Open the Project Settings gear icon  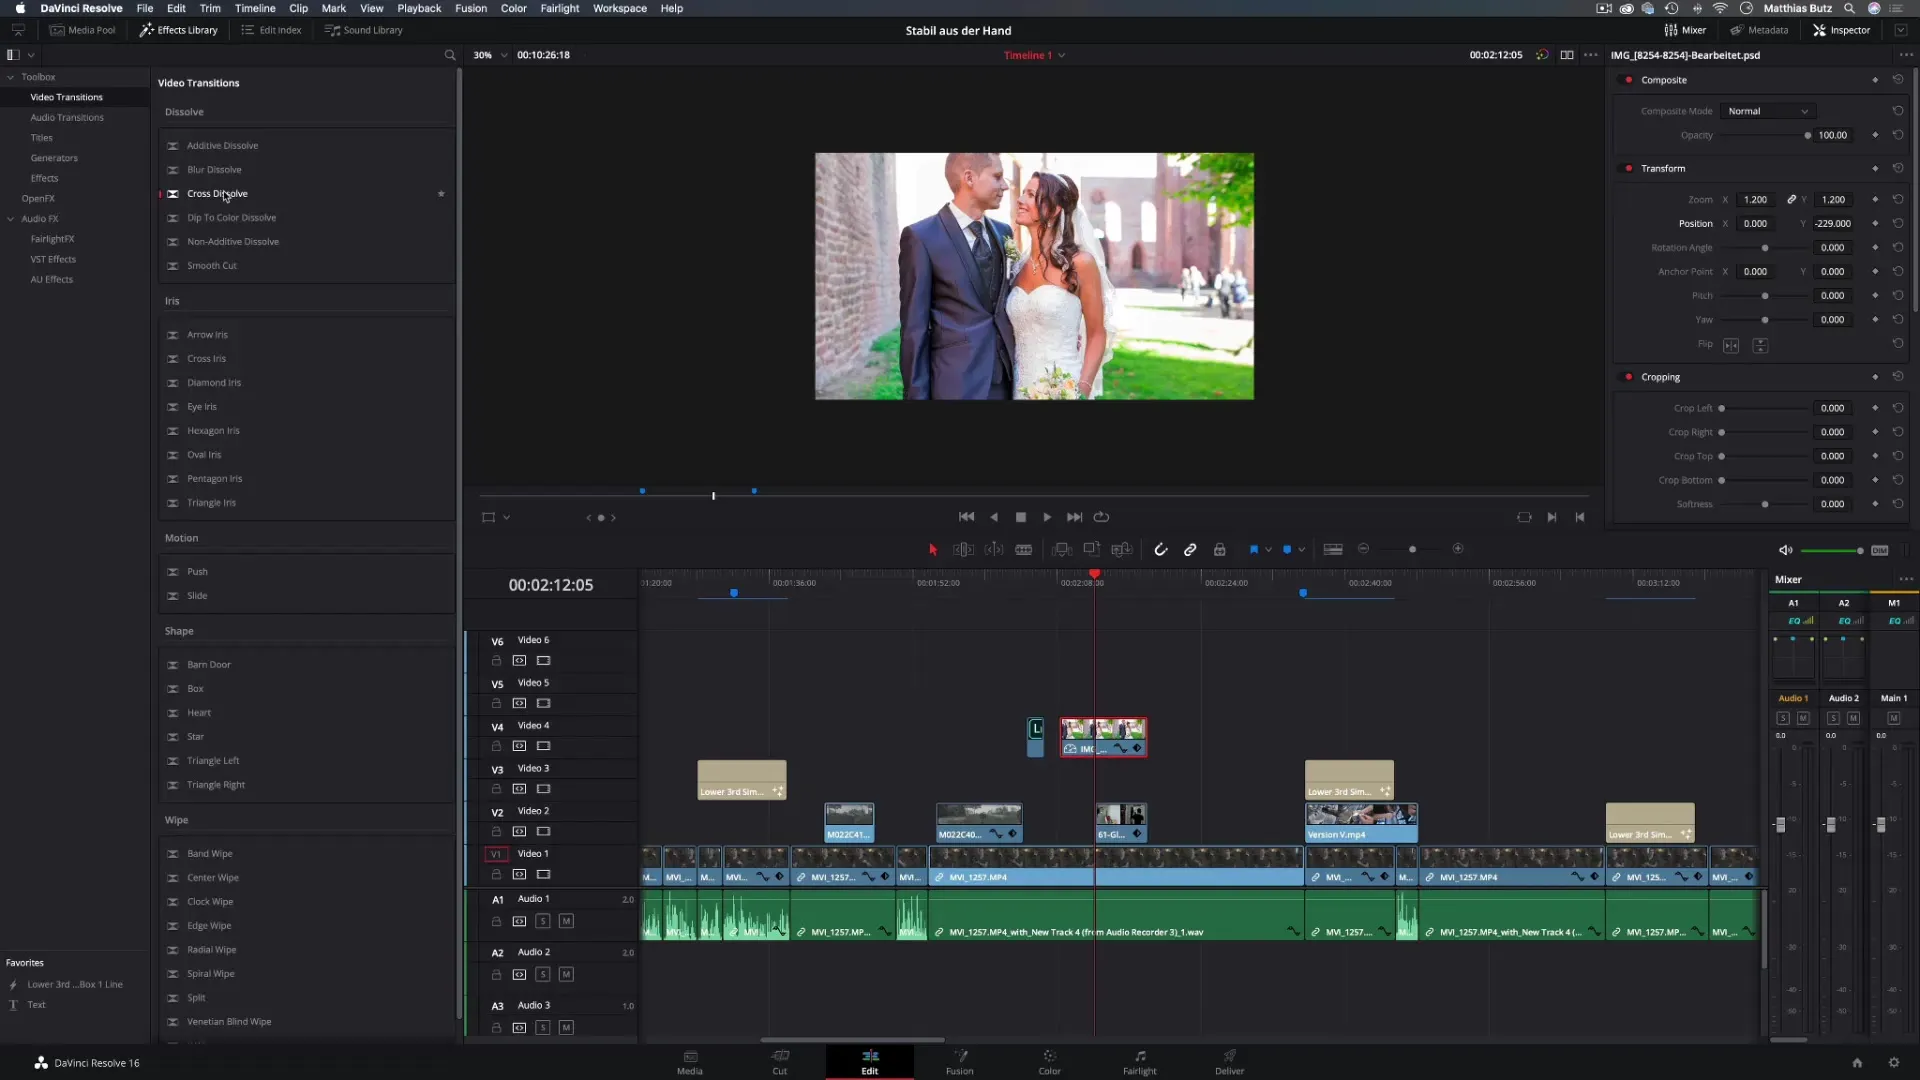(1893, 1062)
